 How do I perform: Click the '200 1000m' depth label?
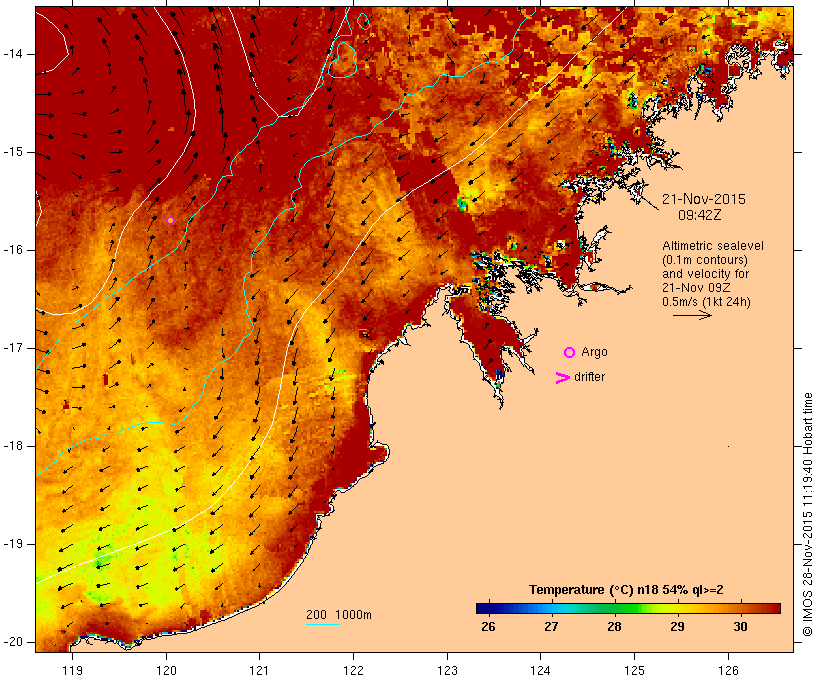coord(339,615)
